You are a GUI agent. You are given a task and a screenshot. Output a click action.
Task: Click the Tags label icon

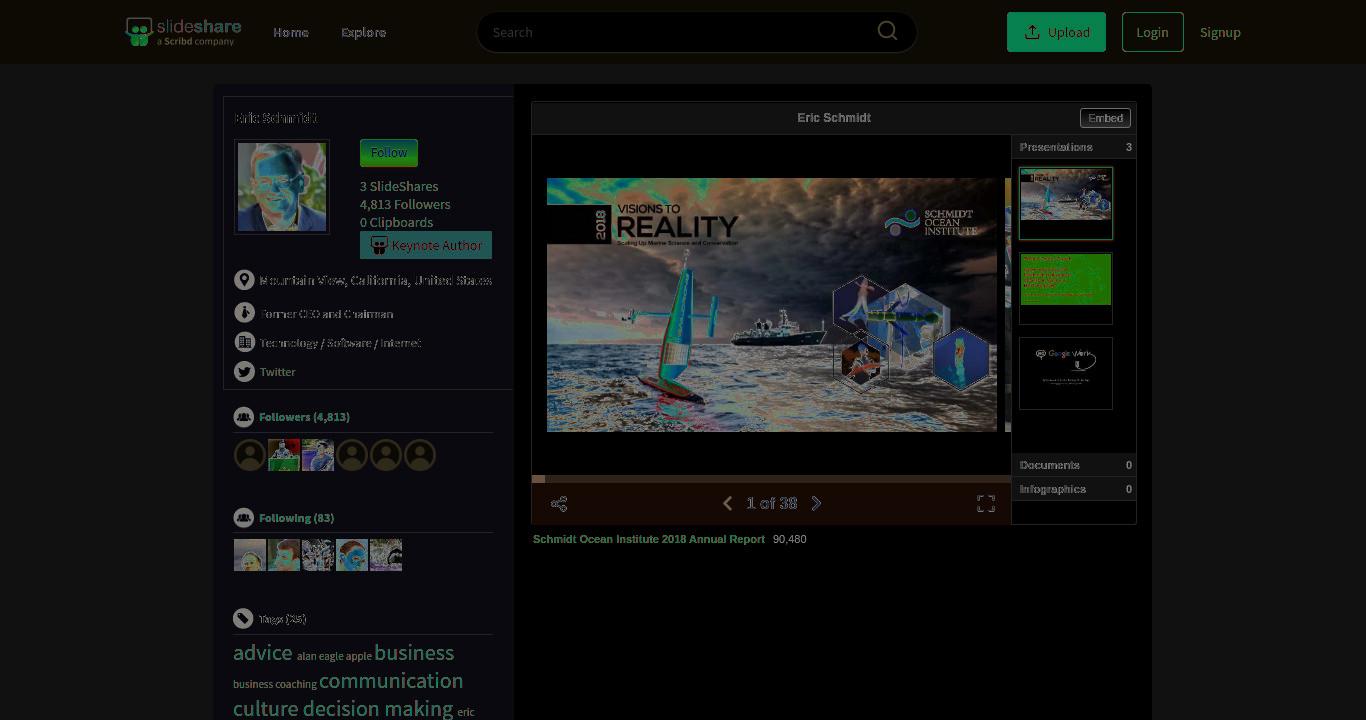pos(243,619)
